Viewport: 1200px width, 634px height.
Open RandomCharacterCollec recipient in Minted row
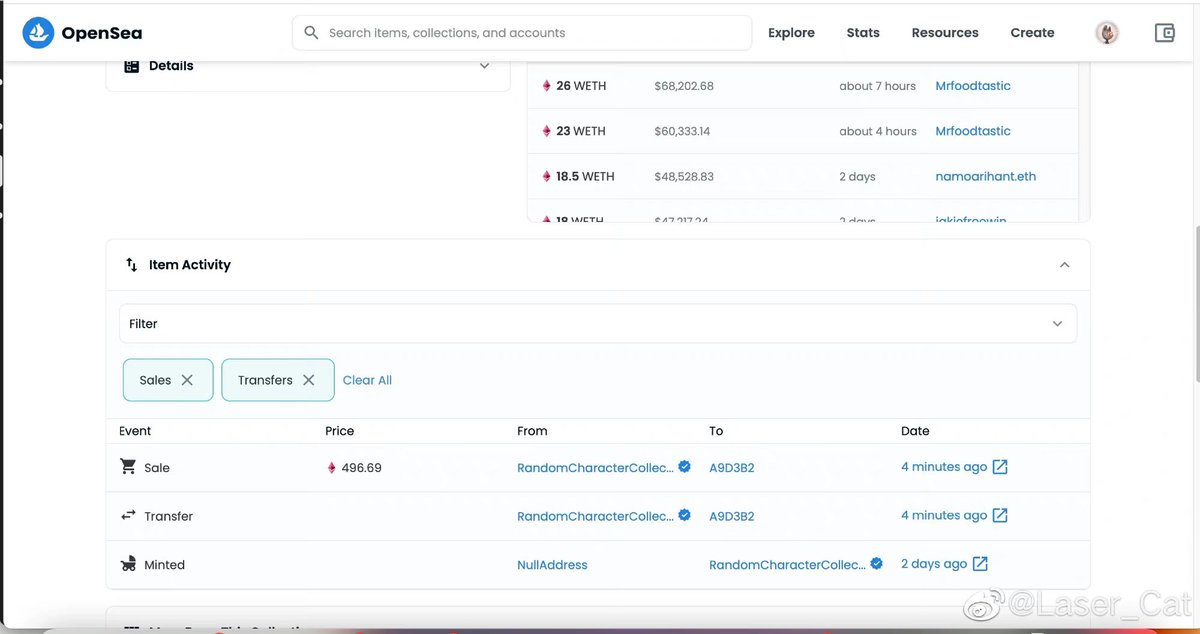coord(787,565)
